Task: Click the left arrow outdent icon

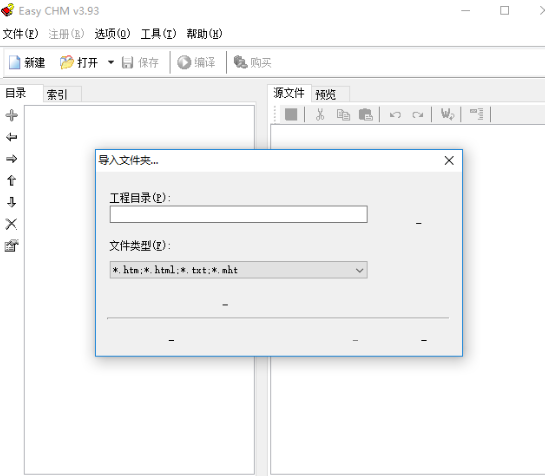Action: (11, 137)
